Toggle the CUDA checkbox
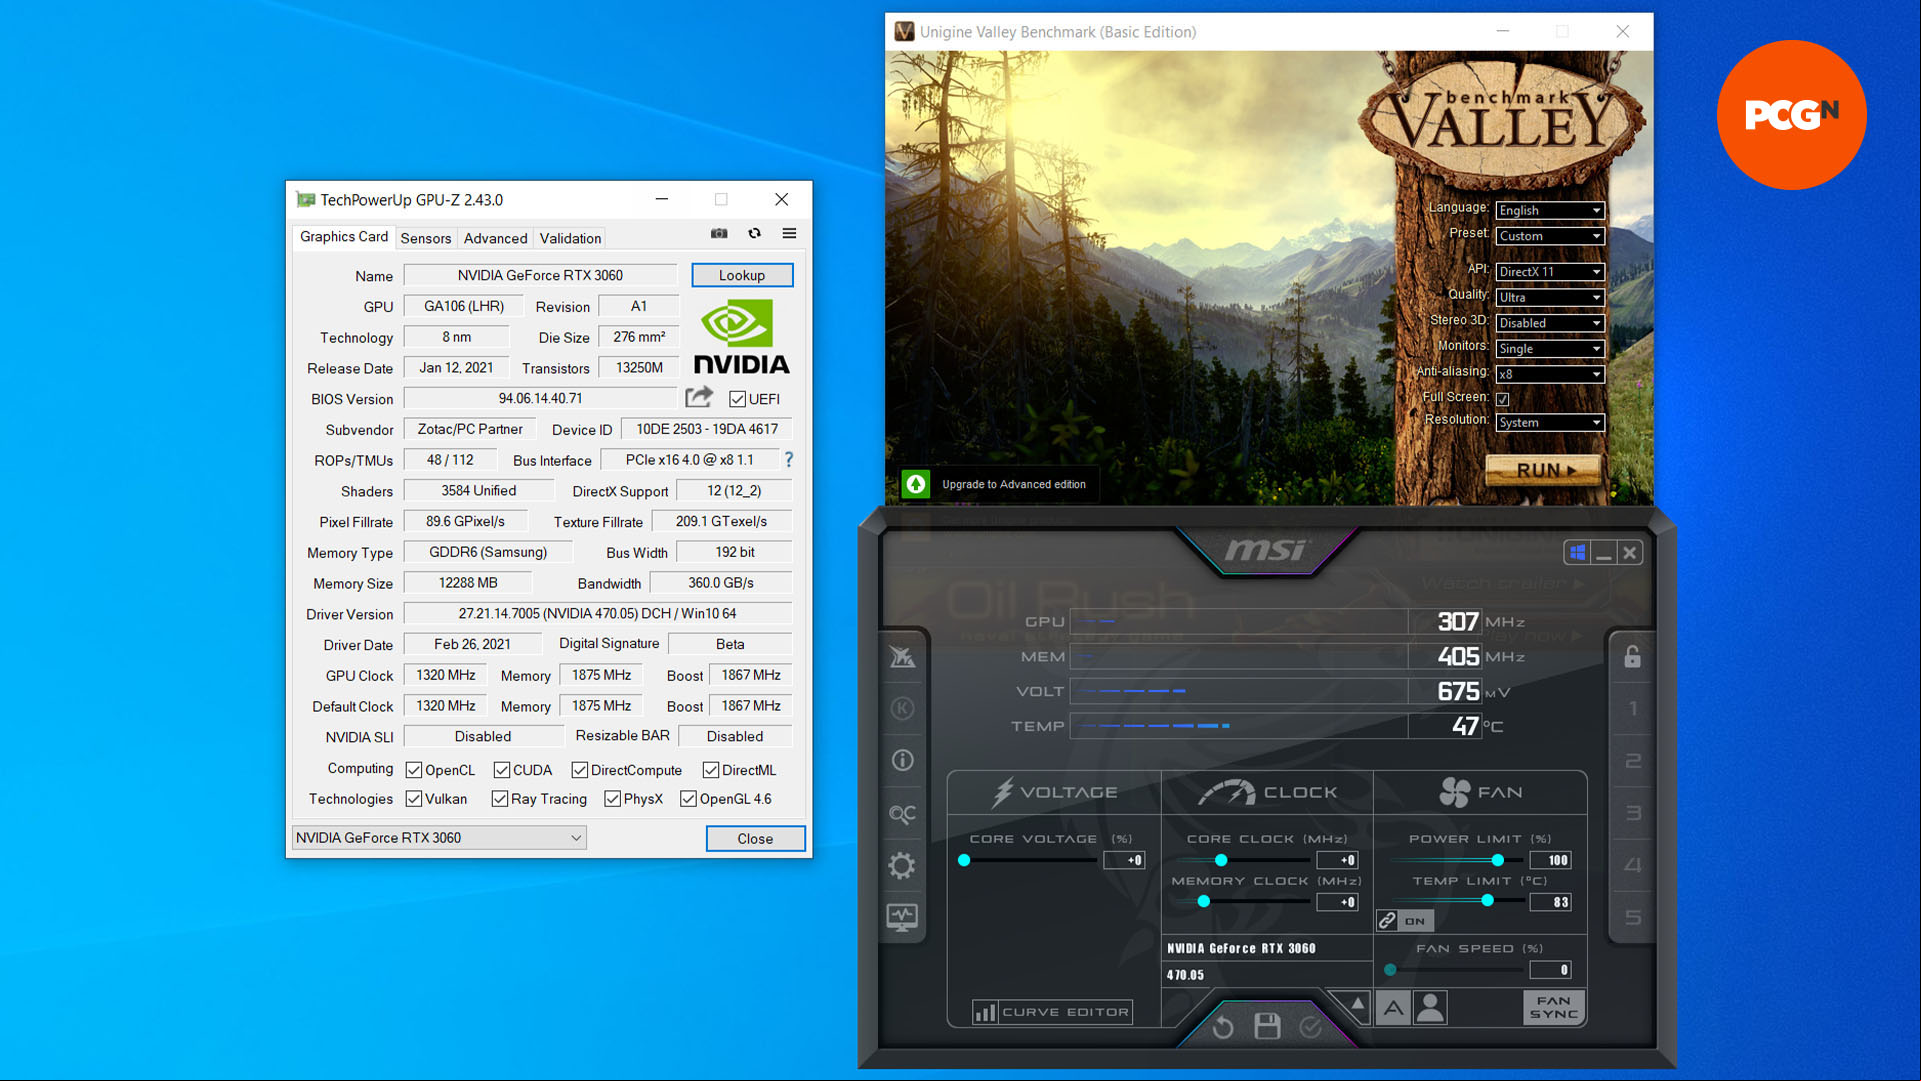Viewport: 1921px width, 1081px height. [x=502, y=770]
